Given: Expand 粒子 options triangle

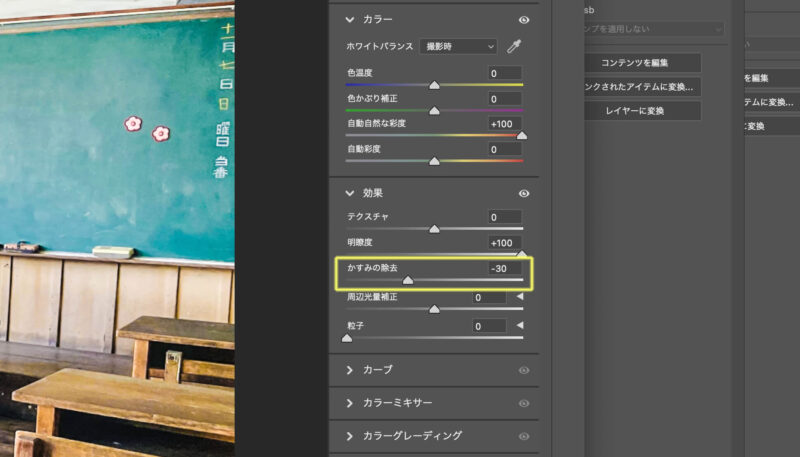Looking at the screenshot, I should 520,325.
